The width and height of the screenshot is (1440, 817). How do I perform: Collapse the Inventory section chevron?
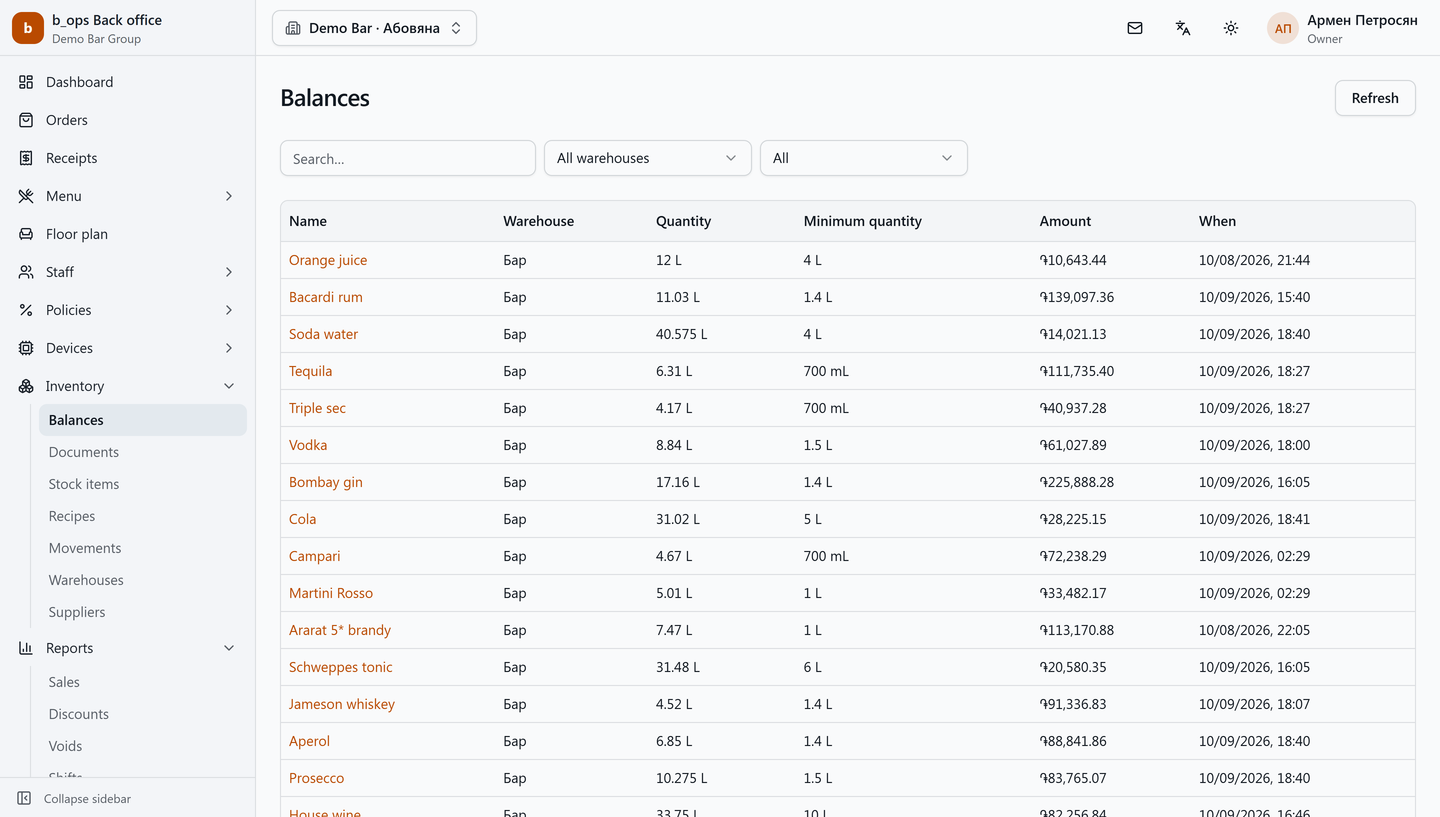pyautogui.click(x=229, y=386)
